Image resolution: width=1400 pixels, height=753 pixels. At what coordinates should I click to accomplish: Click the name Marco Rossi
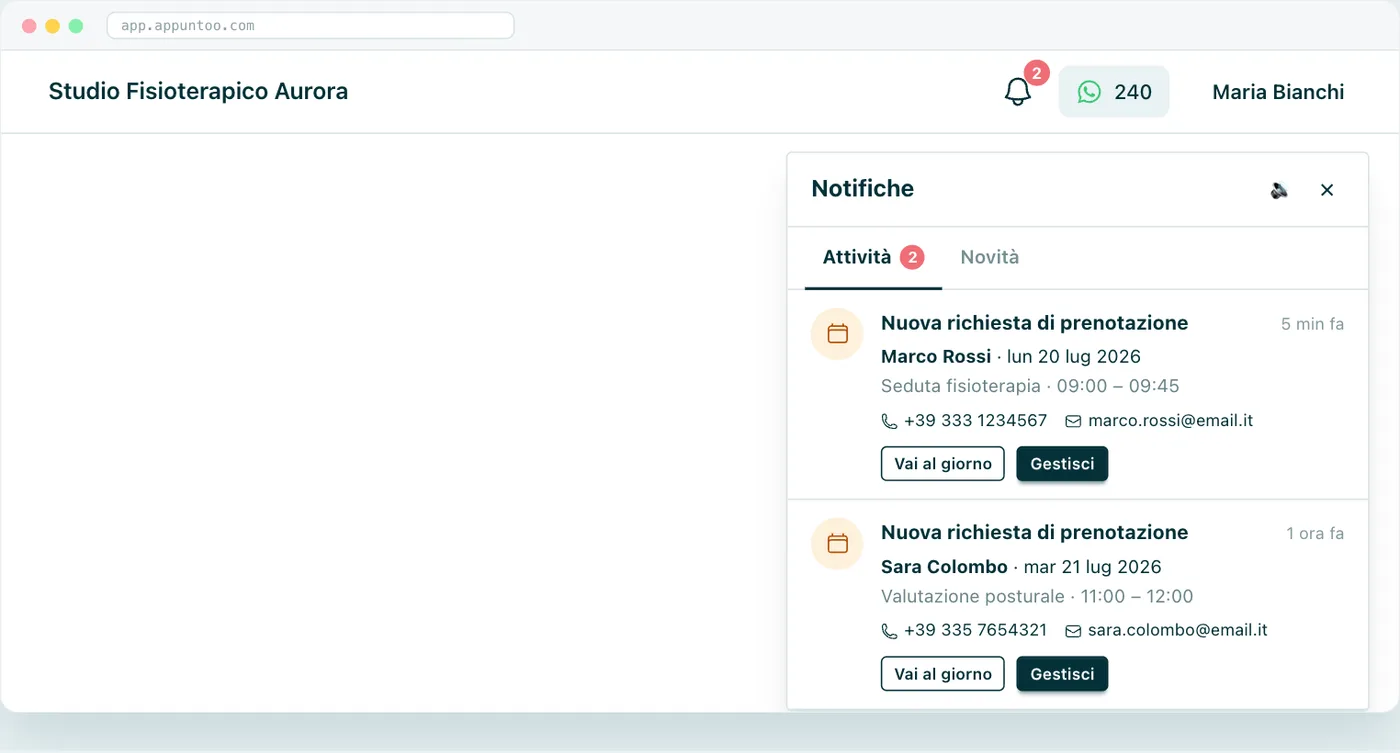click(x=936, y=357)
